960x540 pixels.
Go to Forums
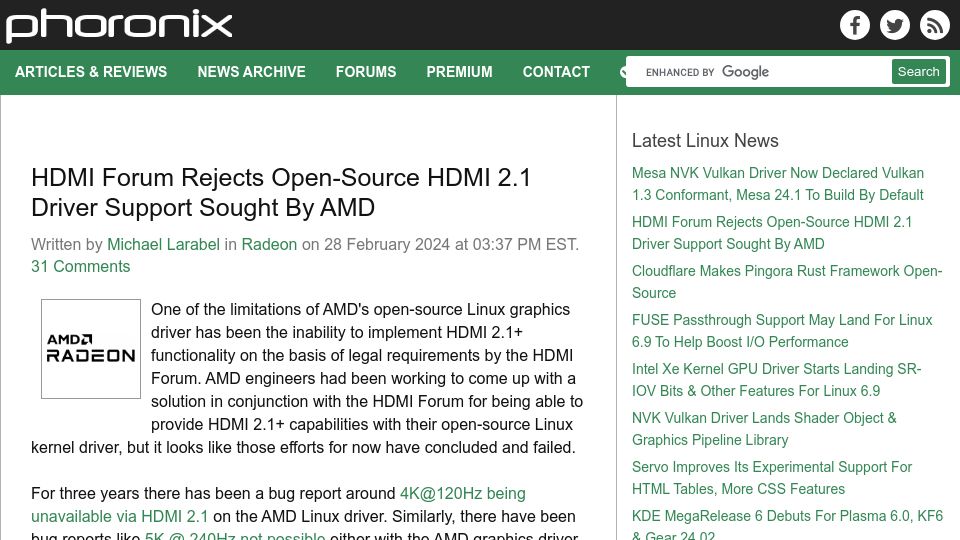click(x=366, y=72)
